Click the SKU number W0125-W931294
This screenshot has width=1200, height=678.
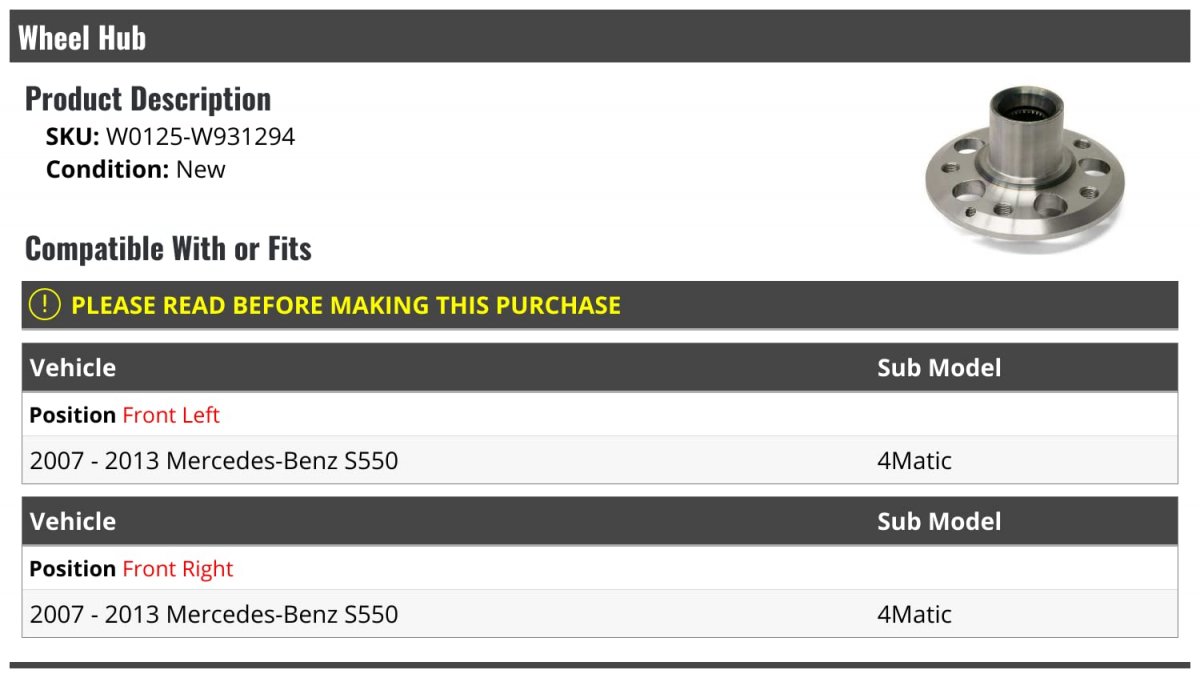(200, 137)
